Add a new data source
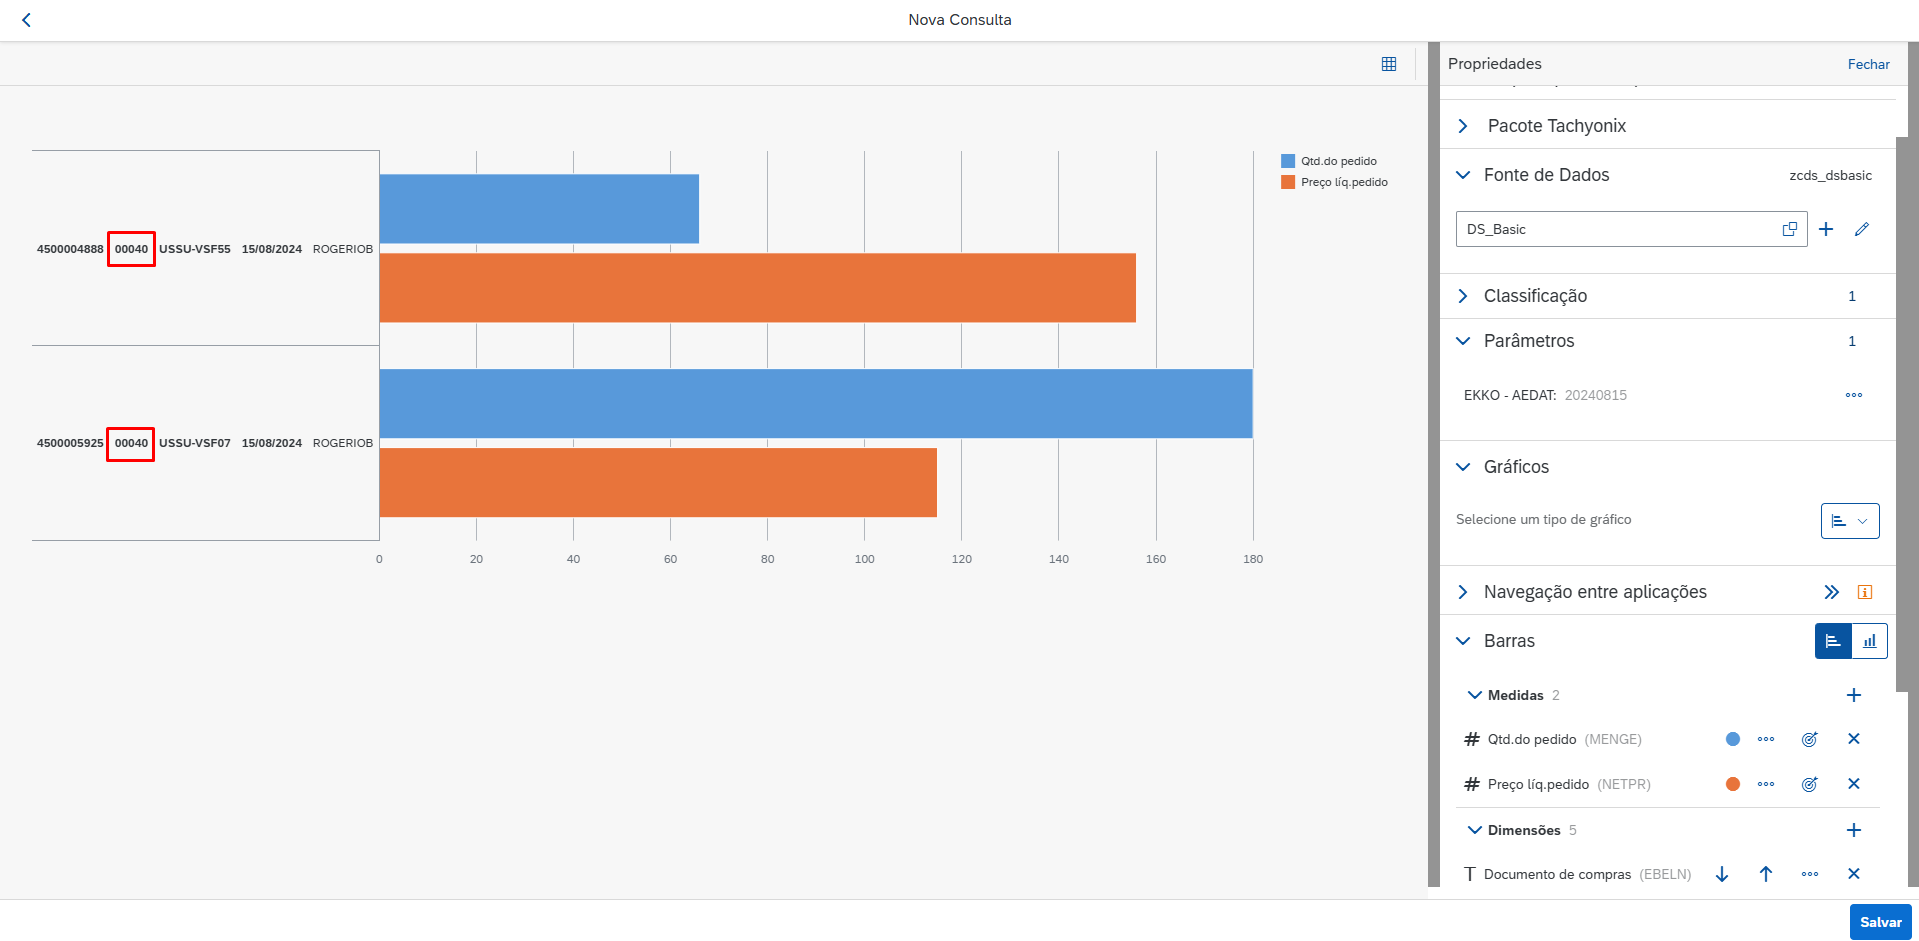This screenshot has width=1919, height=941. (1826, 229)
